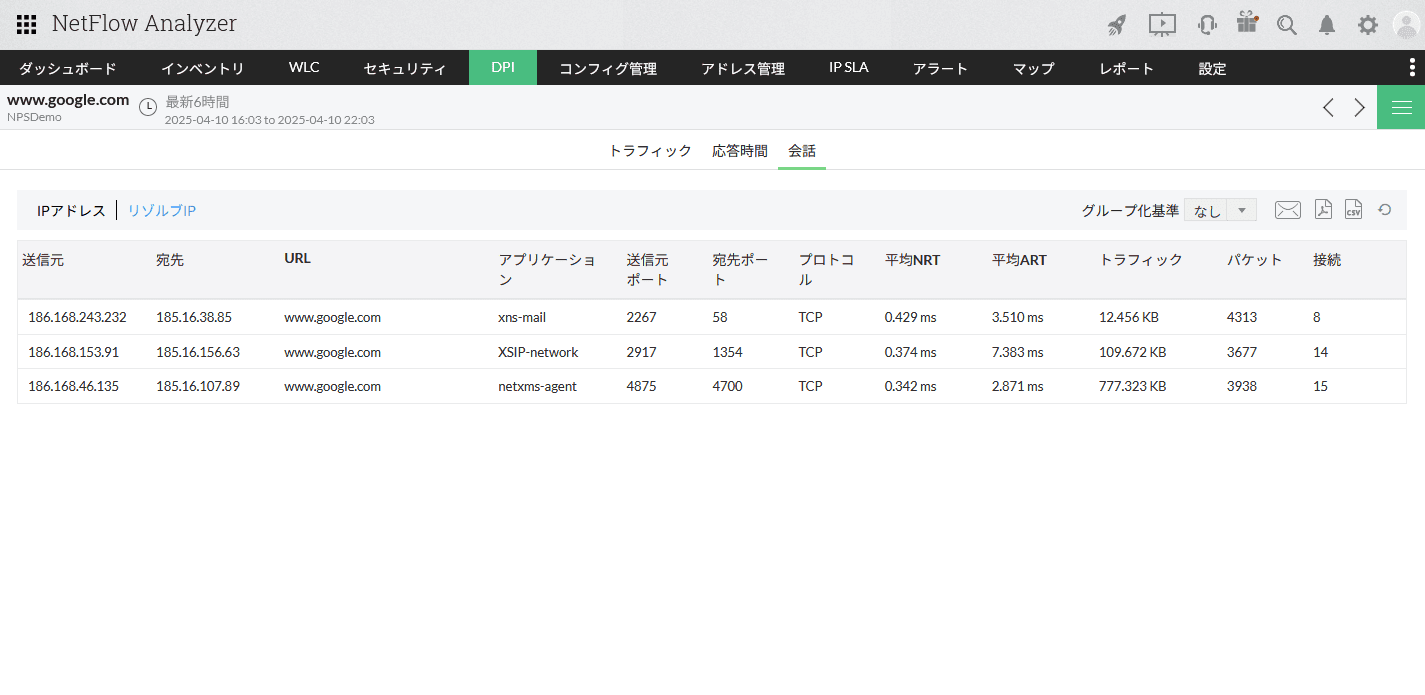Click source IP 186.168.46.135
The height and width of the screenshot is (695, 1425).
coord(73,386)
